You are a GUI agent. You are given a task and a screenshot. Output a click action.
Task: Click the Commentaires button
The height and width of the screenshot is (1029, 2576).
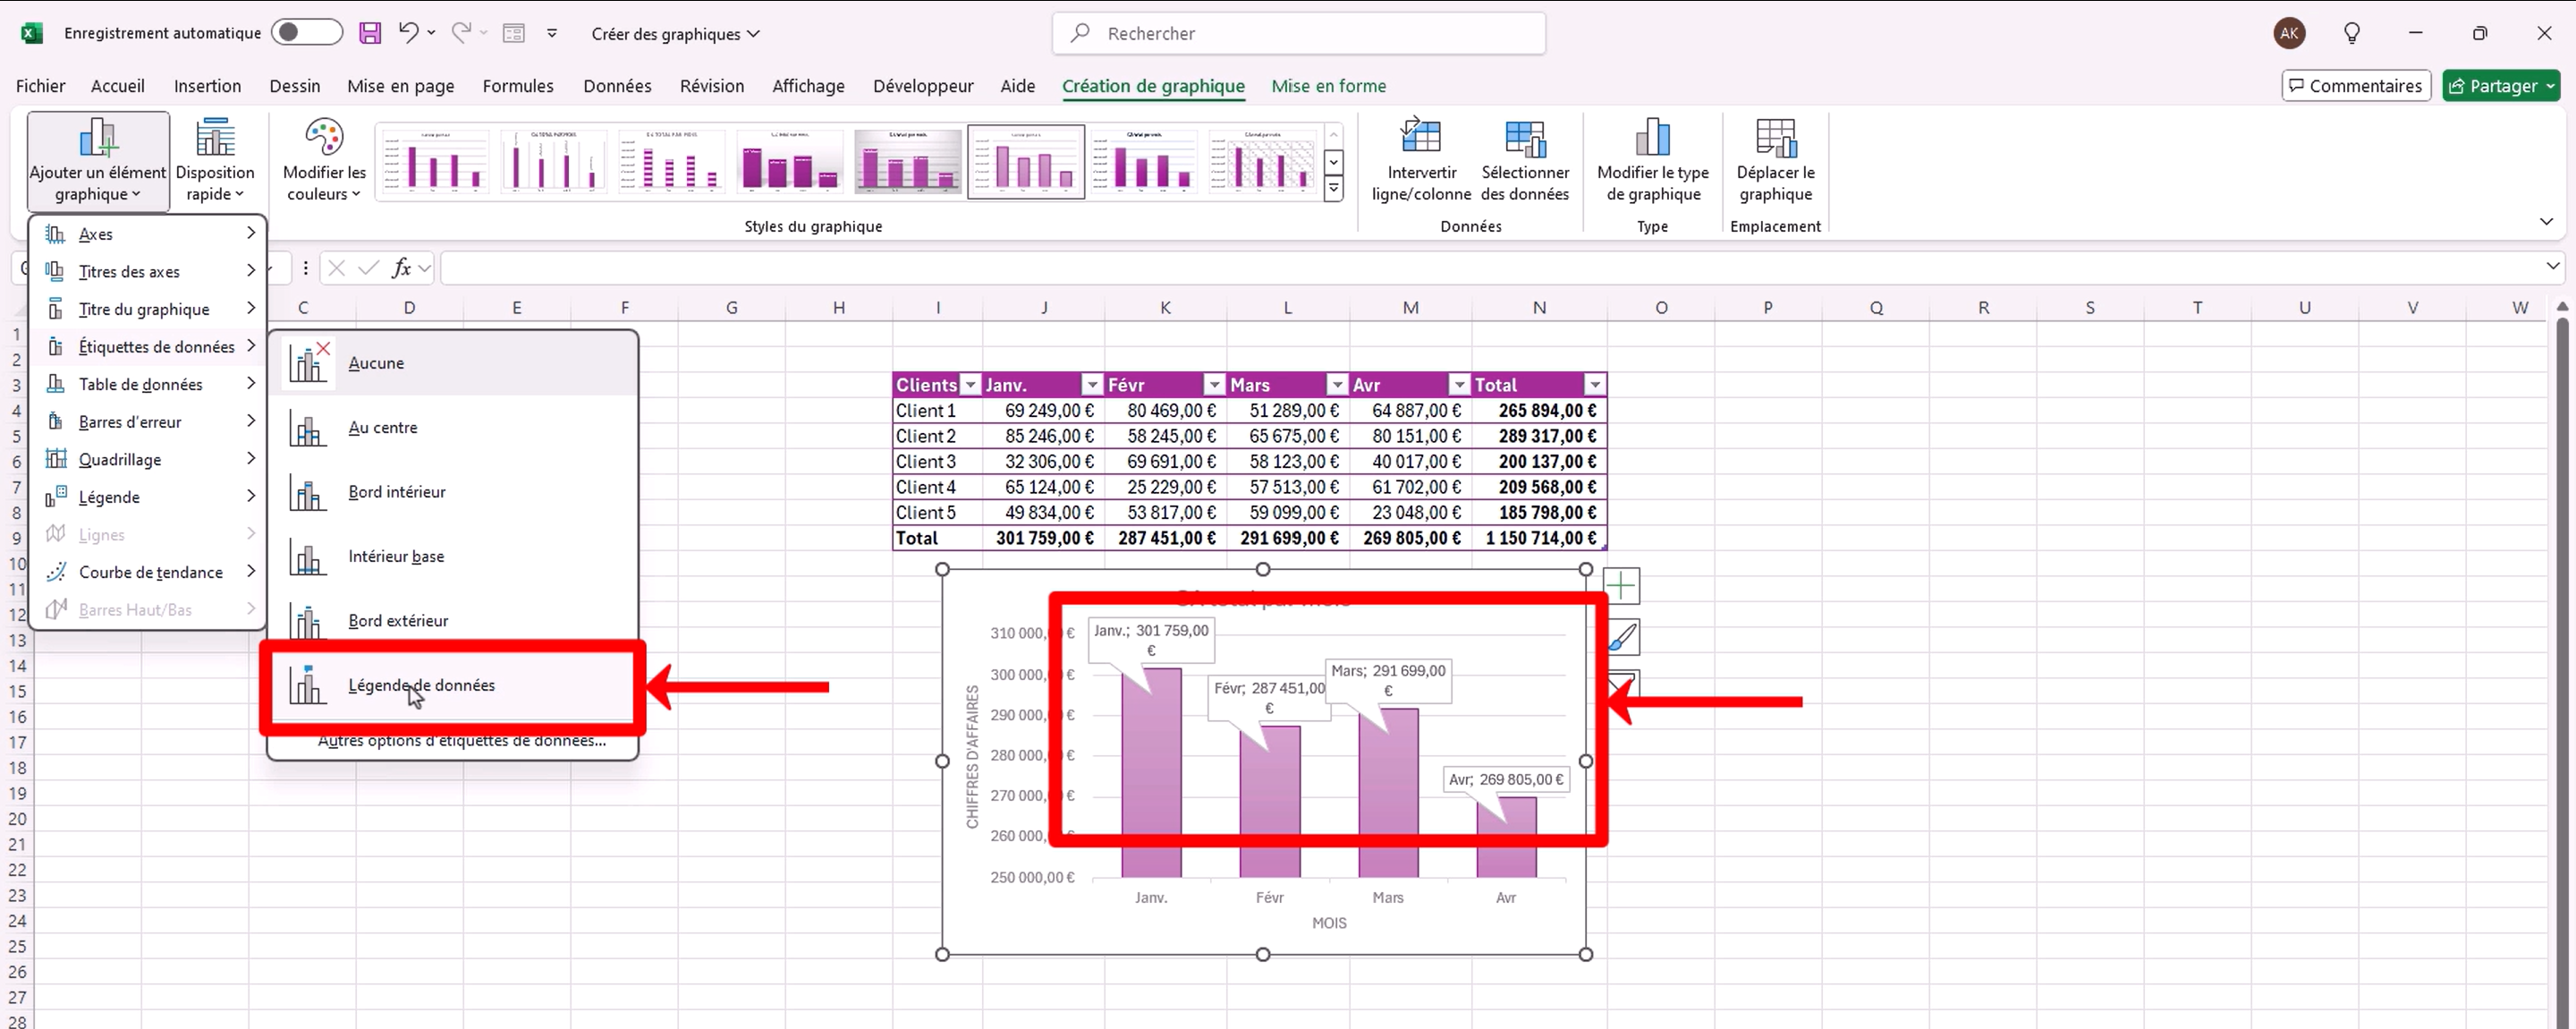pos(2355,86)
